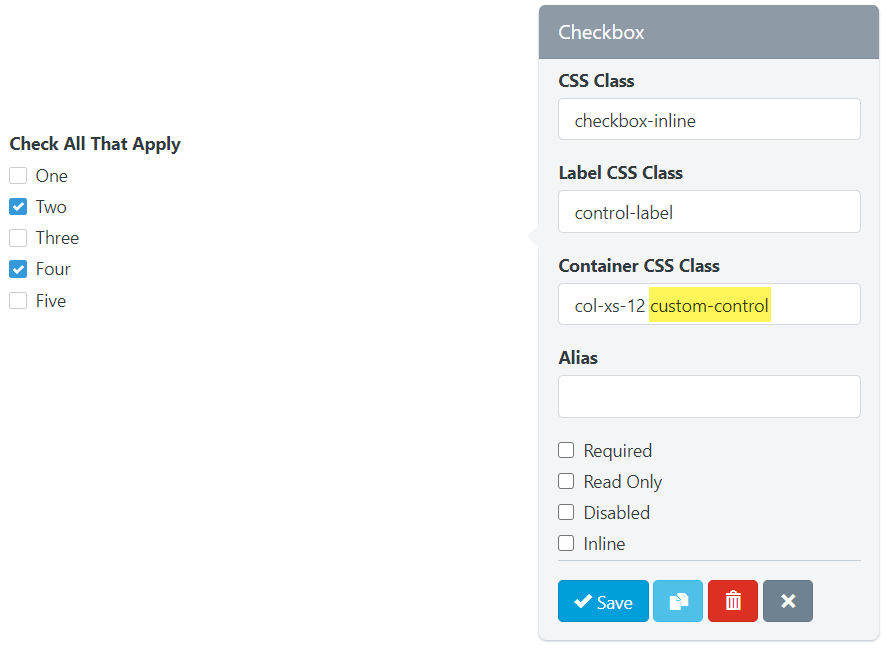Click the gray X cancel button
Image resolution: width=889 pixels, height=648 pixels.
click(788, 601)
